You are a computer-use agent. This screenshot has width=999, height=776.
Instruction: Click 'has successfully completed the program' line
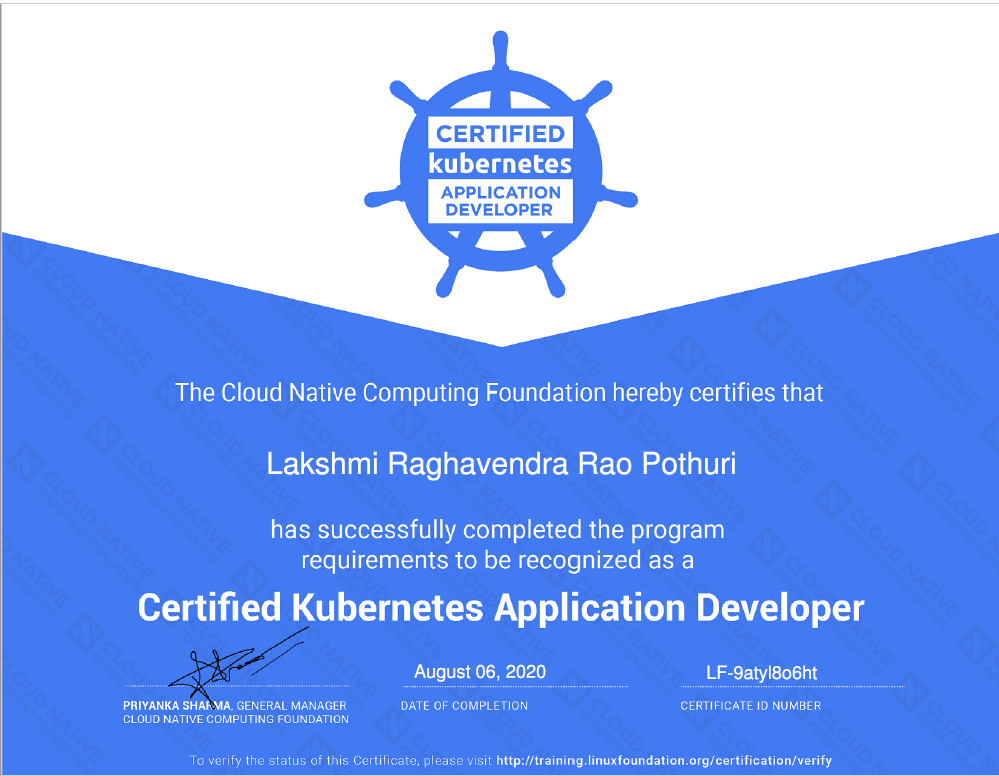[498, 530]
